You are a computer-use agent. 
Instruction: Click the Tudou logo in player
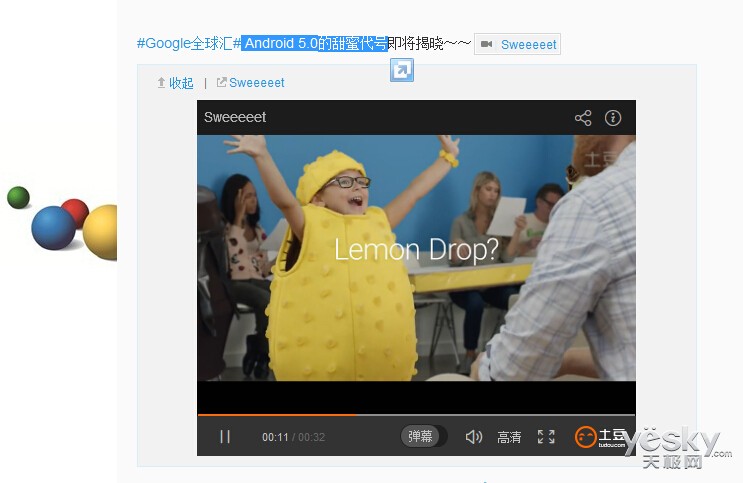point(600,437)
